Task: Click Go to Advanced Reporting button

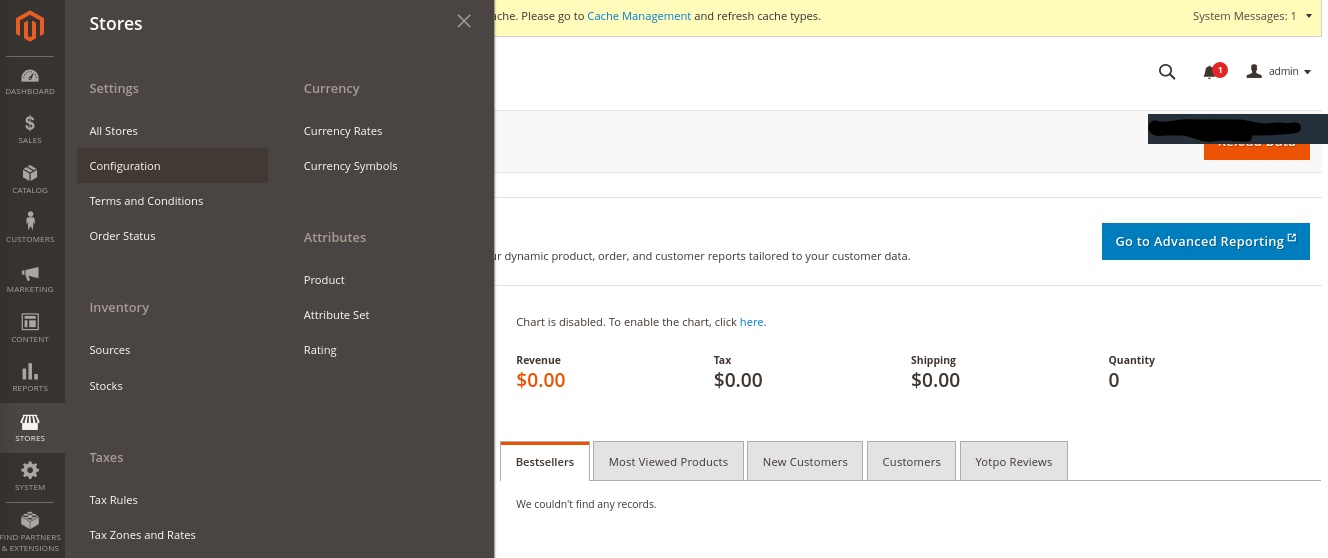Action: point(1205,241)
